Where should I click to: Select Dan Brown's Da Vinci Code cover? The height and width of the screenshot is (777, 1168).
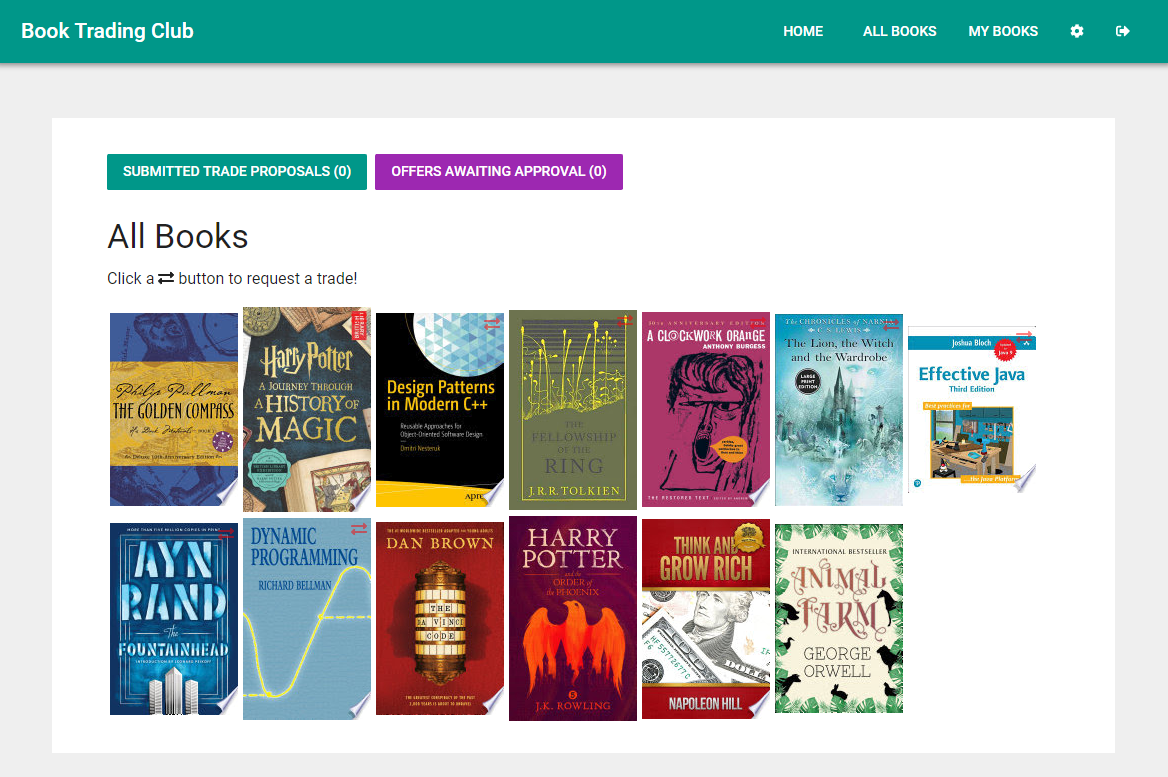[x=439, y=618]
